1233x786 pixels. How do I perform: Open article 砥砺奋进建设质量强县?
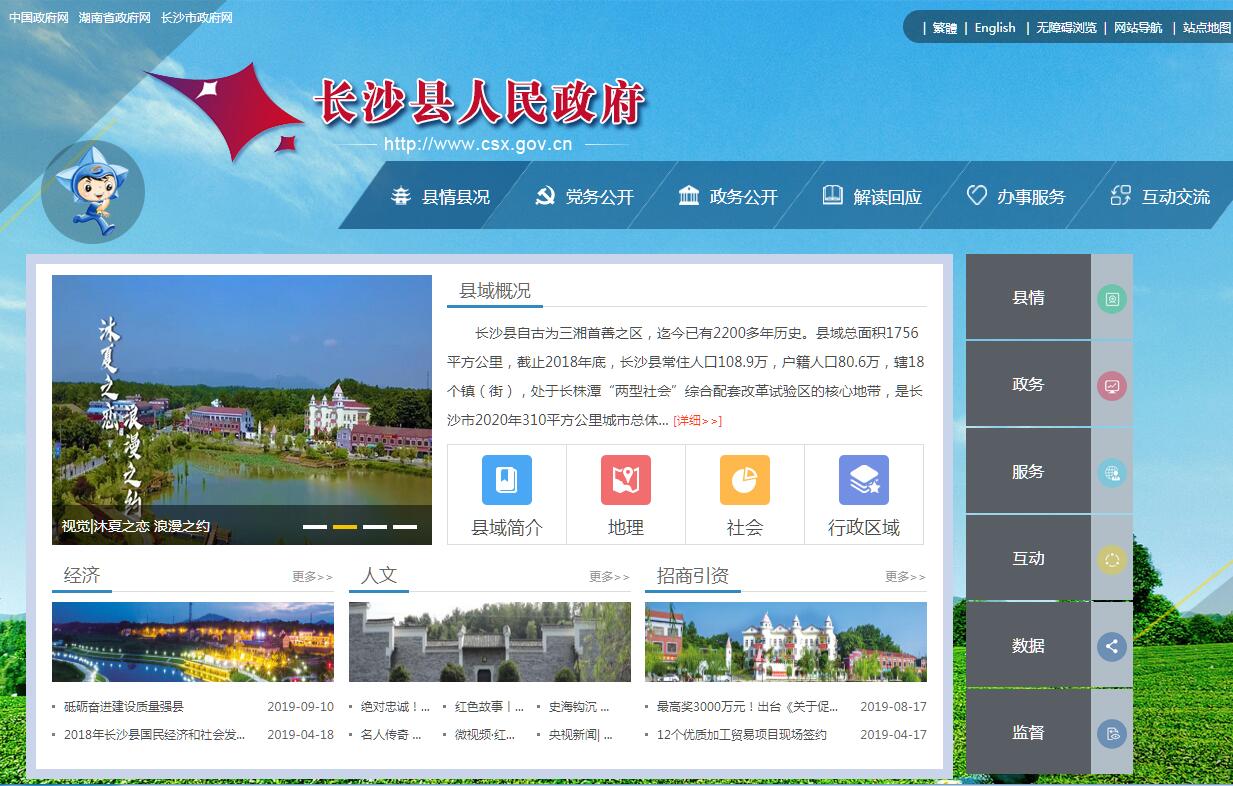[124, 707]
